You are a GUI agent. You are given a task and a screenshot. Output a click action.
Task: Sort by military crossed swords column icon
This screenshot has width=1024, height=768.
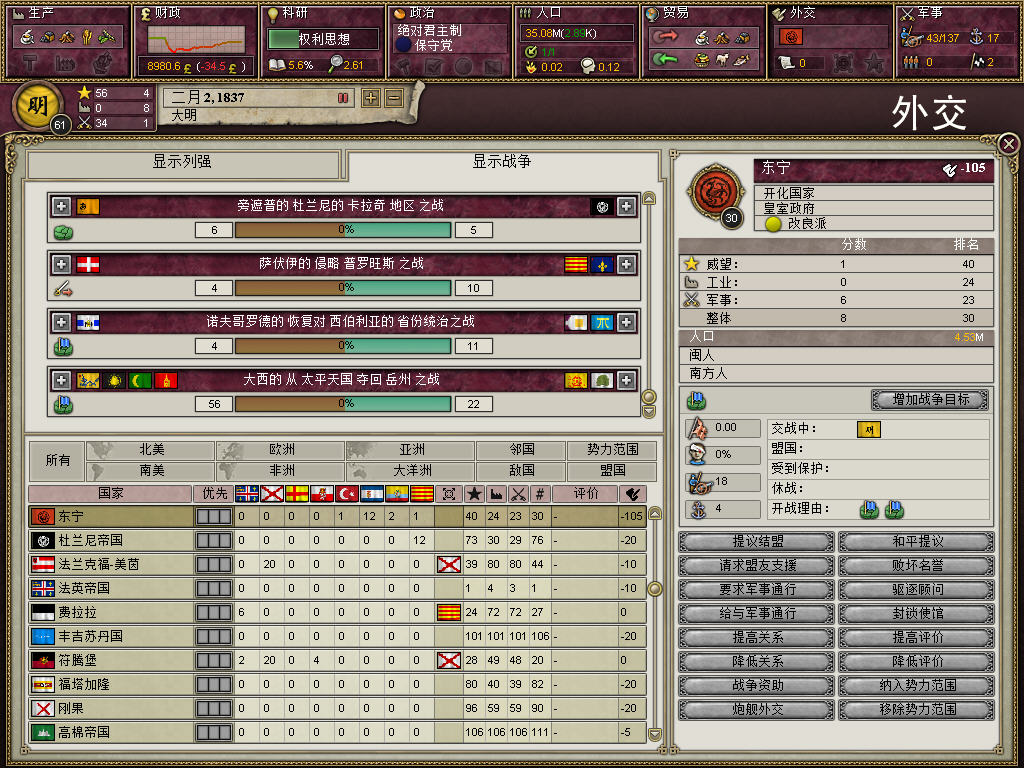tap(518, 494)
